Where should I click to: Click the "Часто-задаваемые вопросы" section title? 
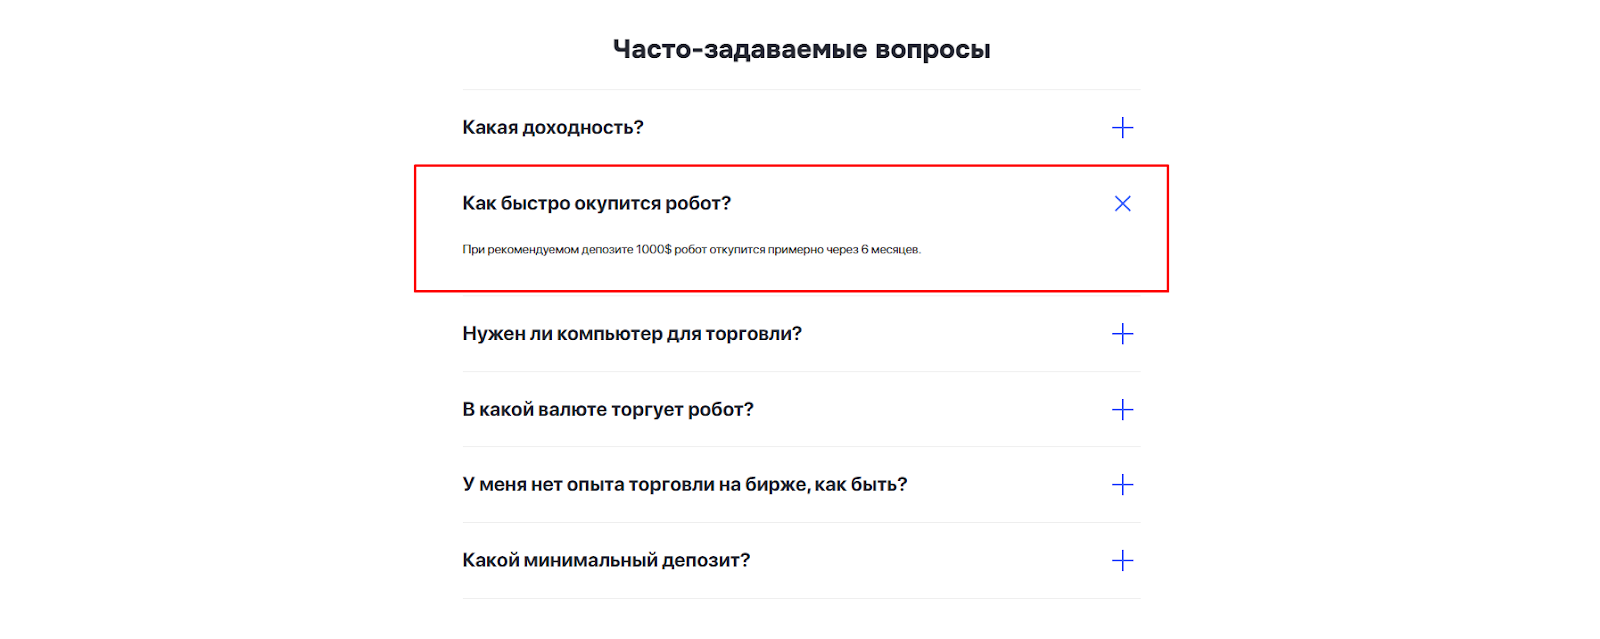(x=800, y=47)
